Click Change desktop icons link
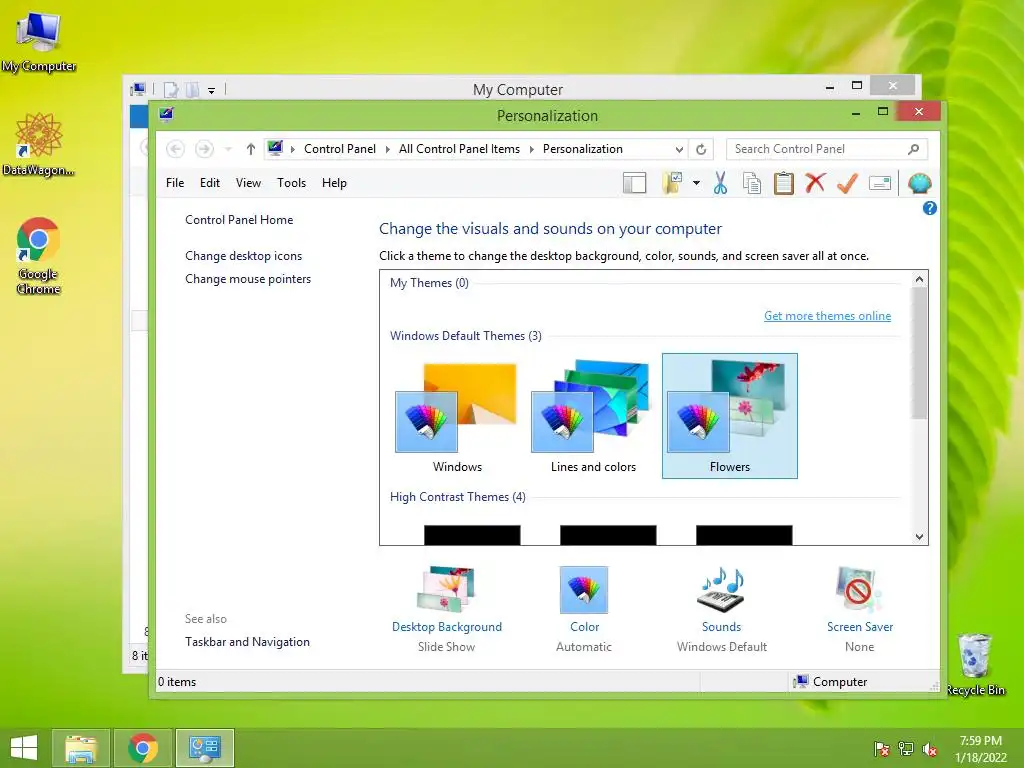The image size is (1024, 768). (x=244, y=256)
